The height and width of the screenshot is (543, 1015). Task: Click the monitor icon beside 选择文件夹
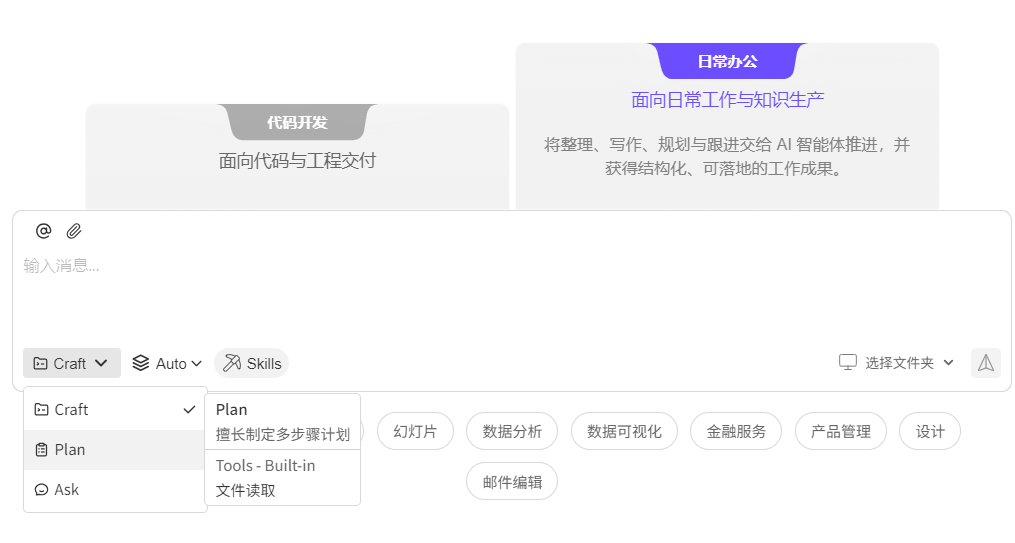pos(848,362)
